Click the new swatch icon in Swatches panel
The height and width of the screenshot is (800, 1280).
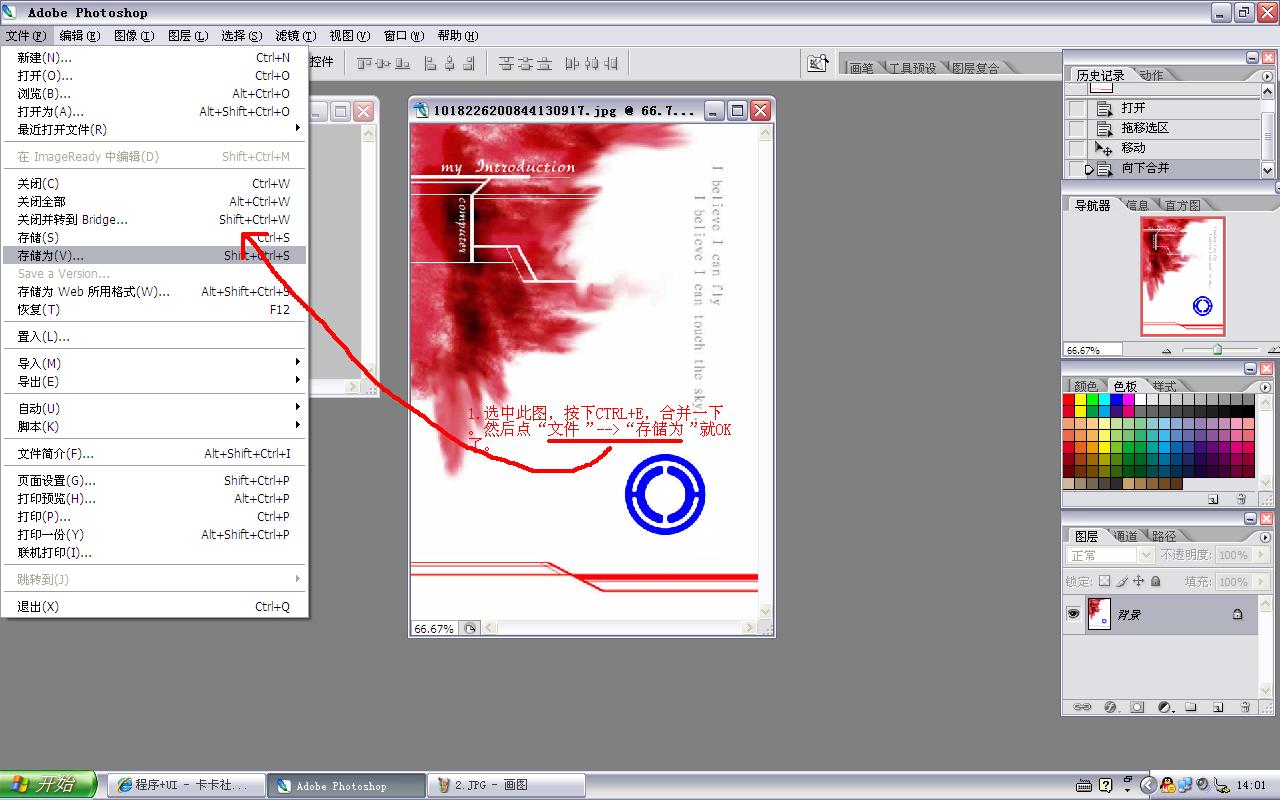[1213, 498]
